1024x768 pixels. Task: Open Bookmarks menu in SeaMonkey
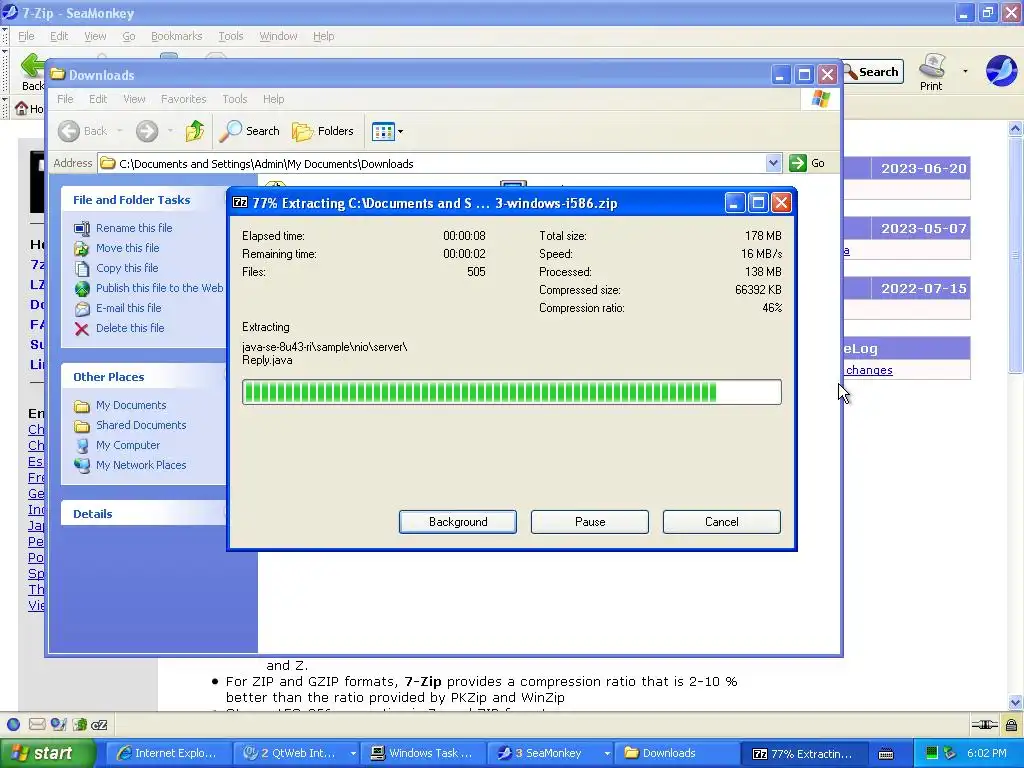coord(176,36)
